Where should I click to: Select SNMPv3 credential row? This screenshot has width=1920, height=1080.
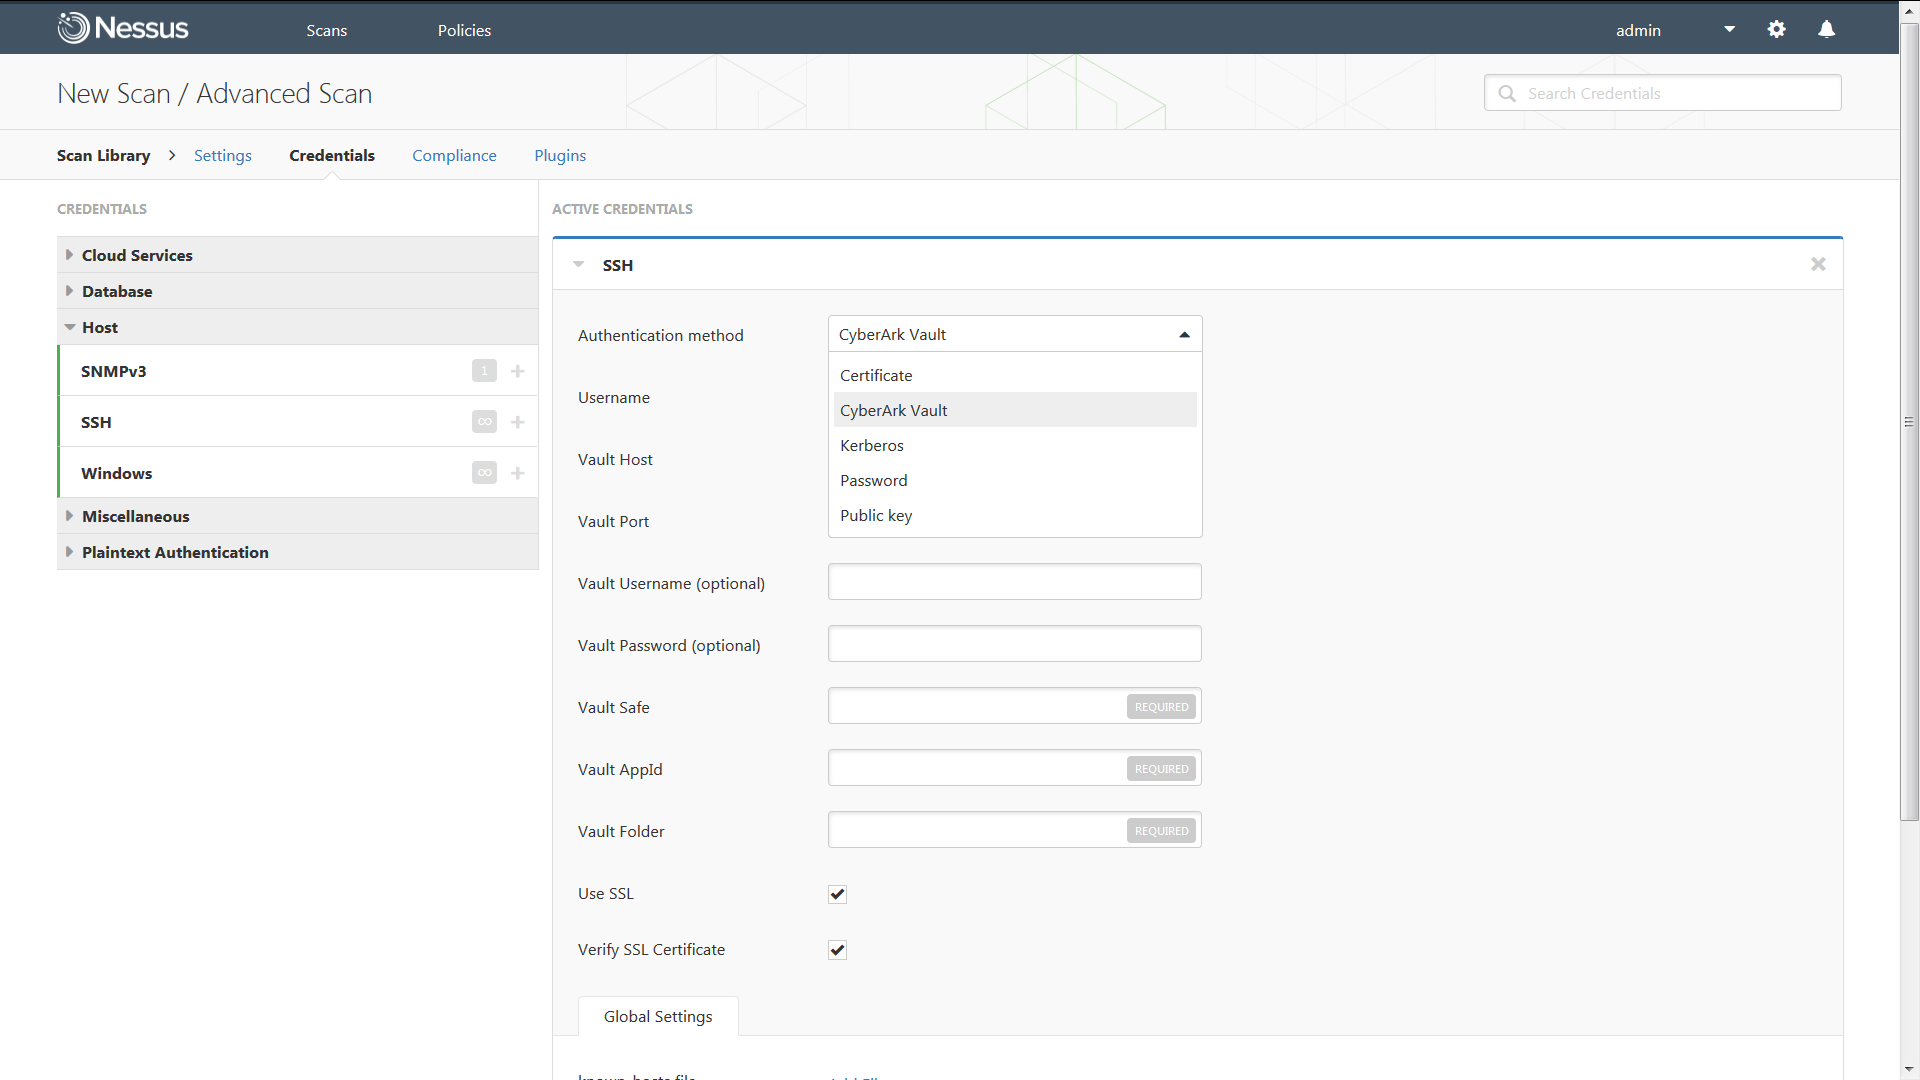click(x=298, y=371)
